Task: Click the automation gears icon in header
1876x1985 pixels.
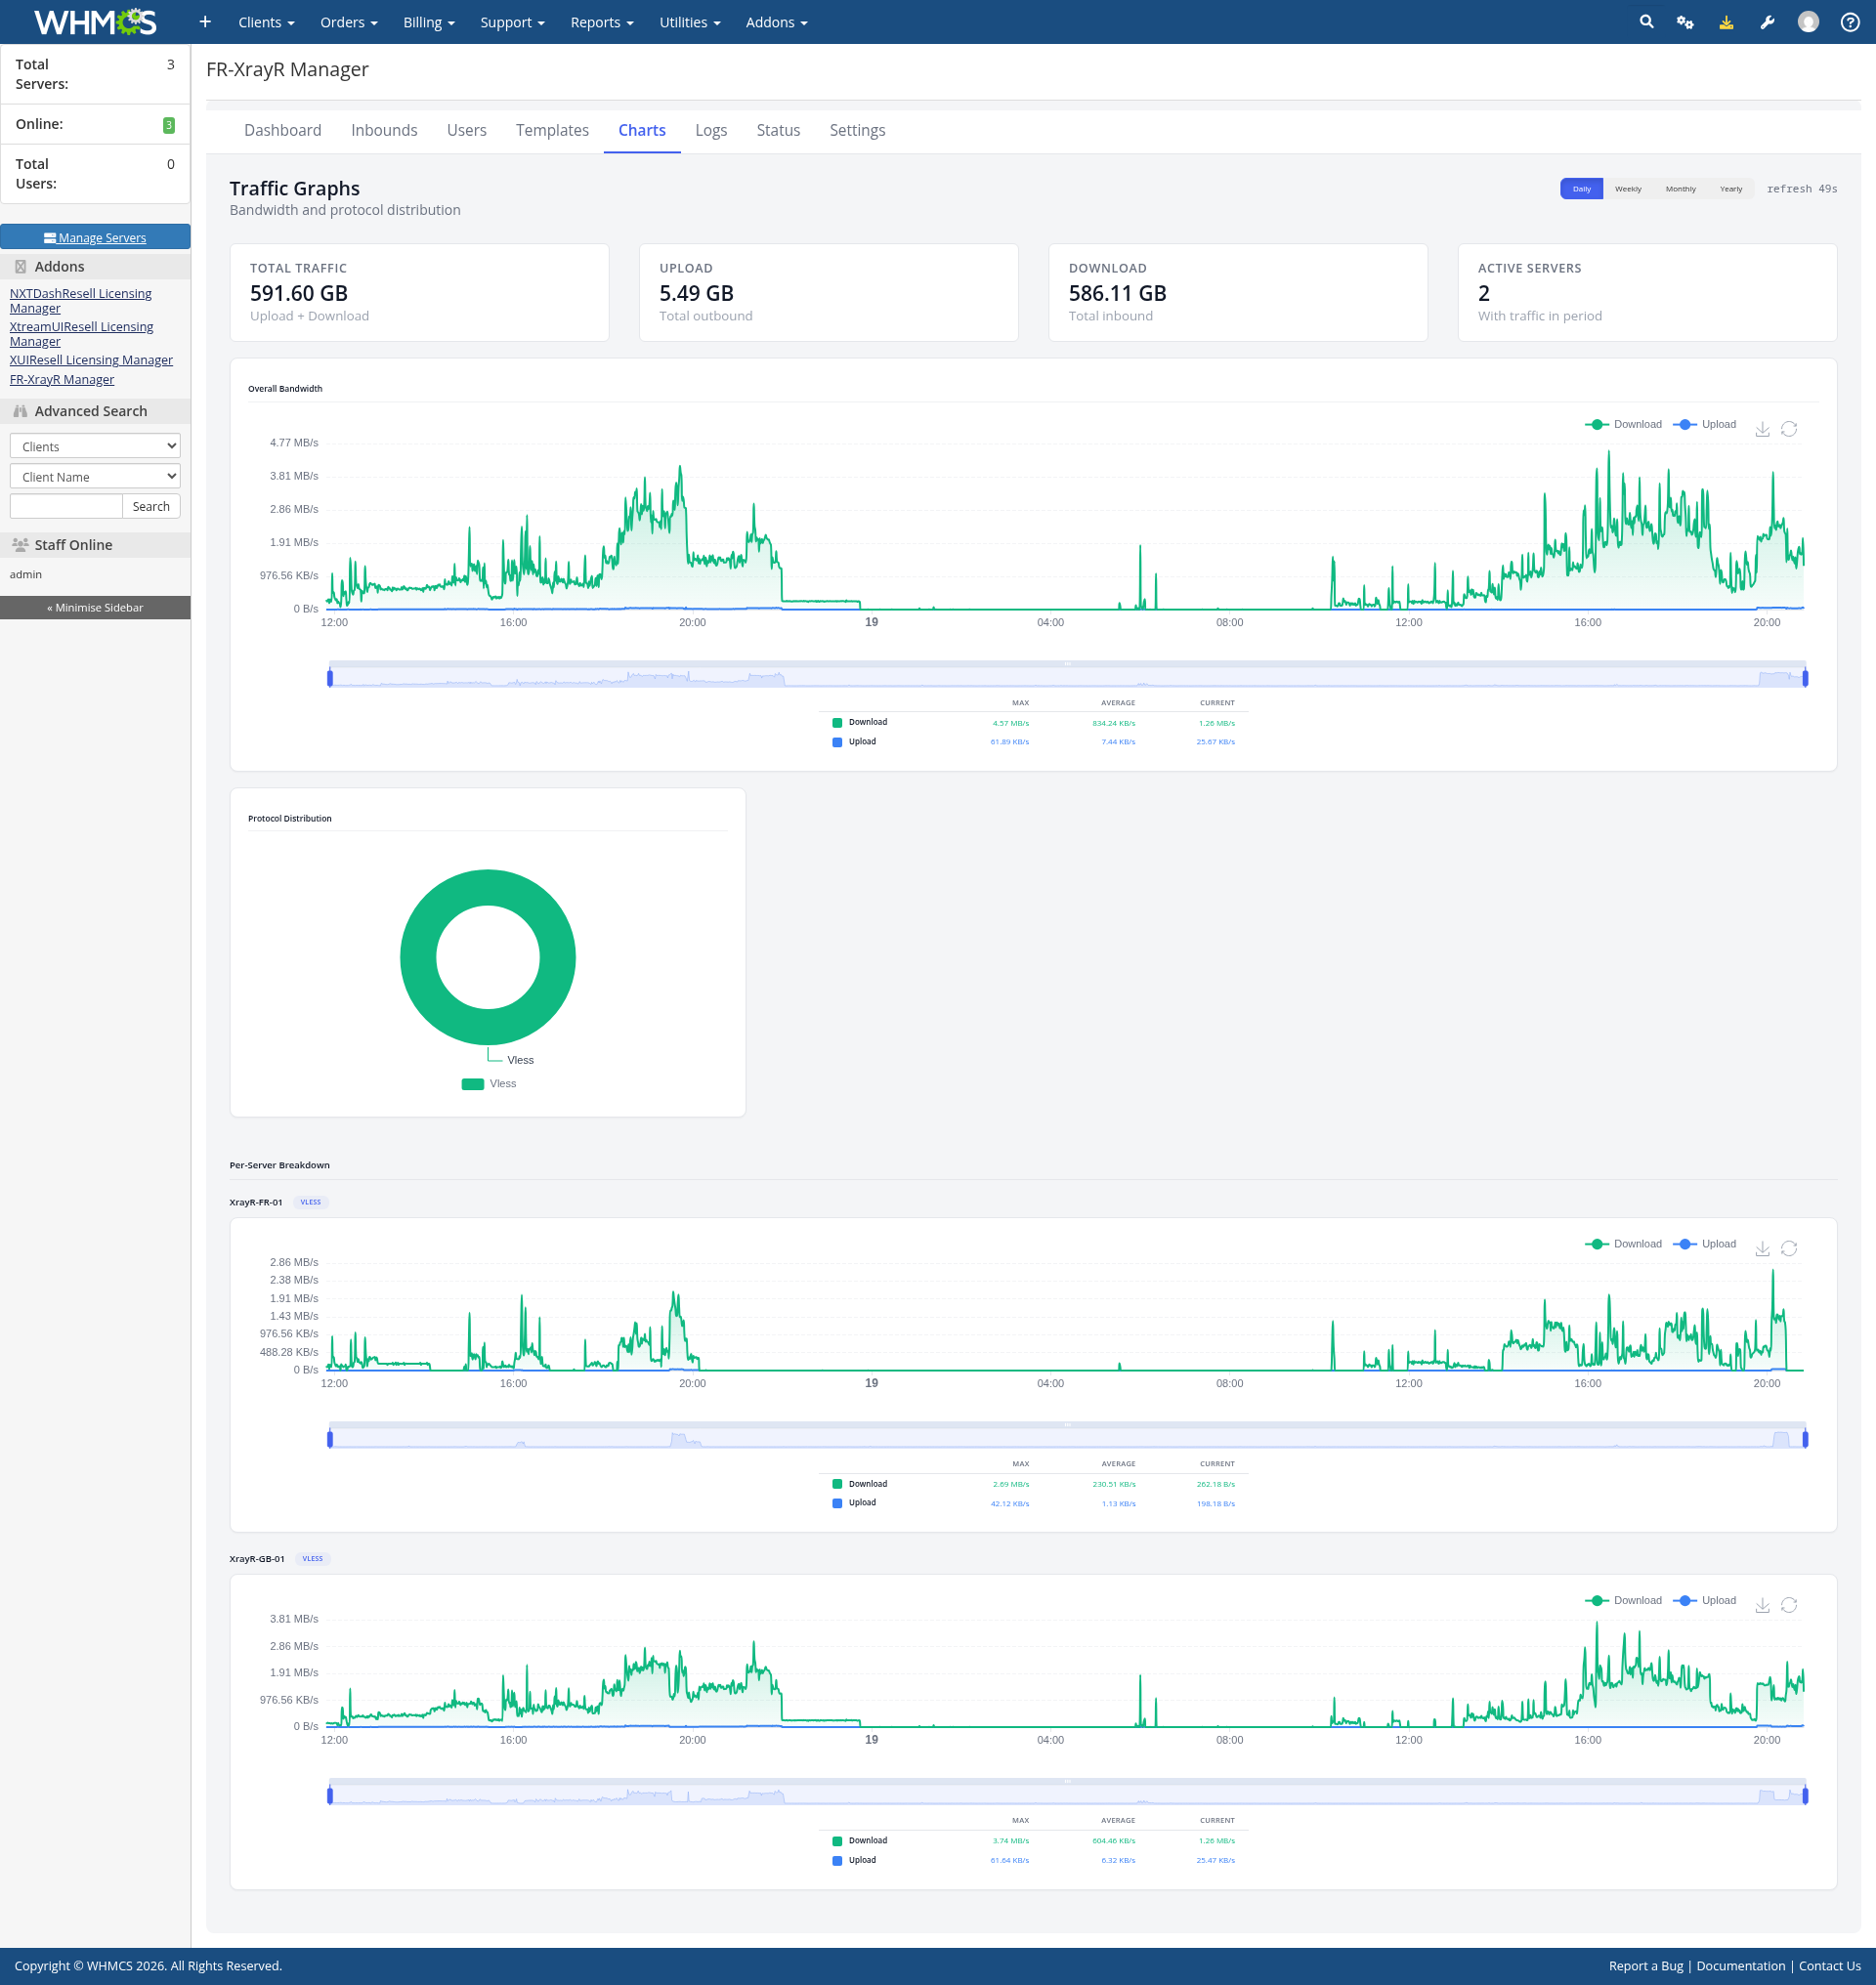Action: tap(1685, 22)
